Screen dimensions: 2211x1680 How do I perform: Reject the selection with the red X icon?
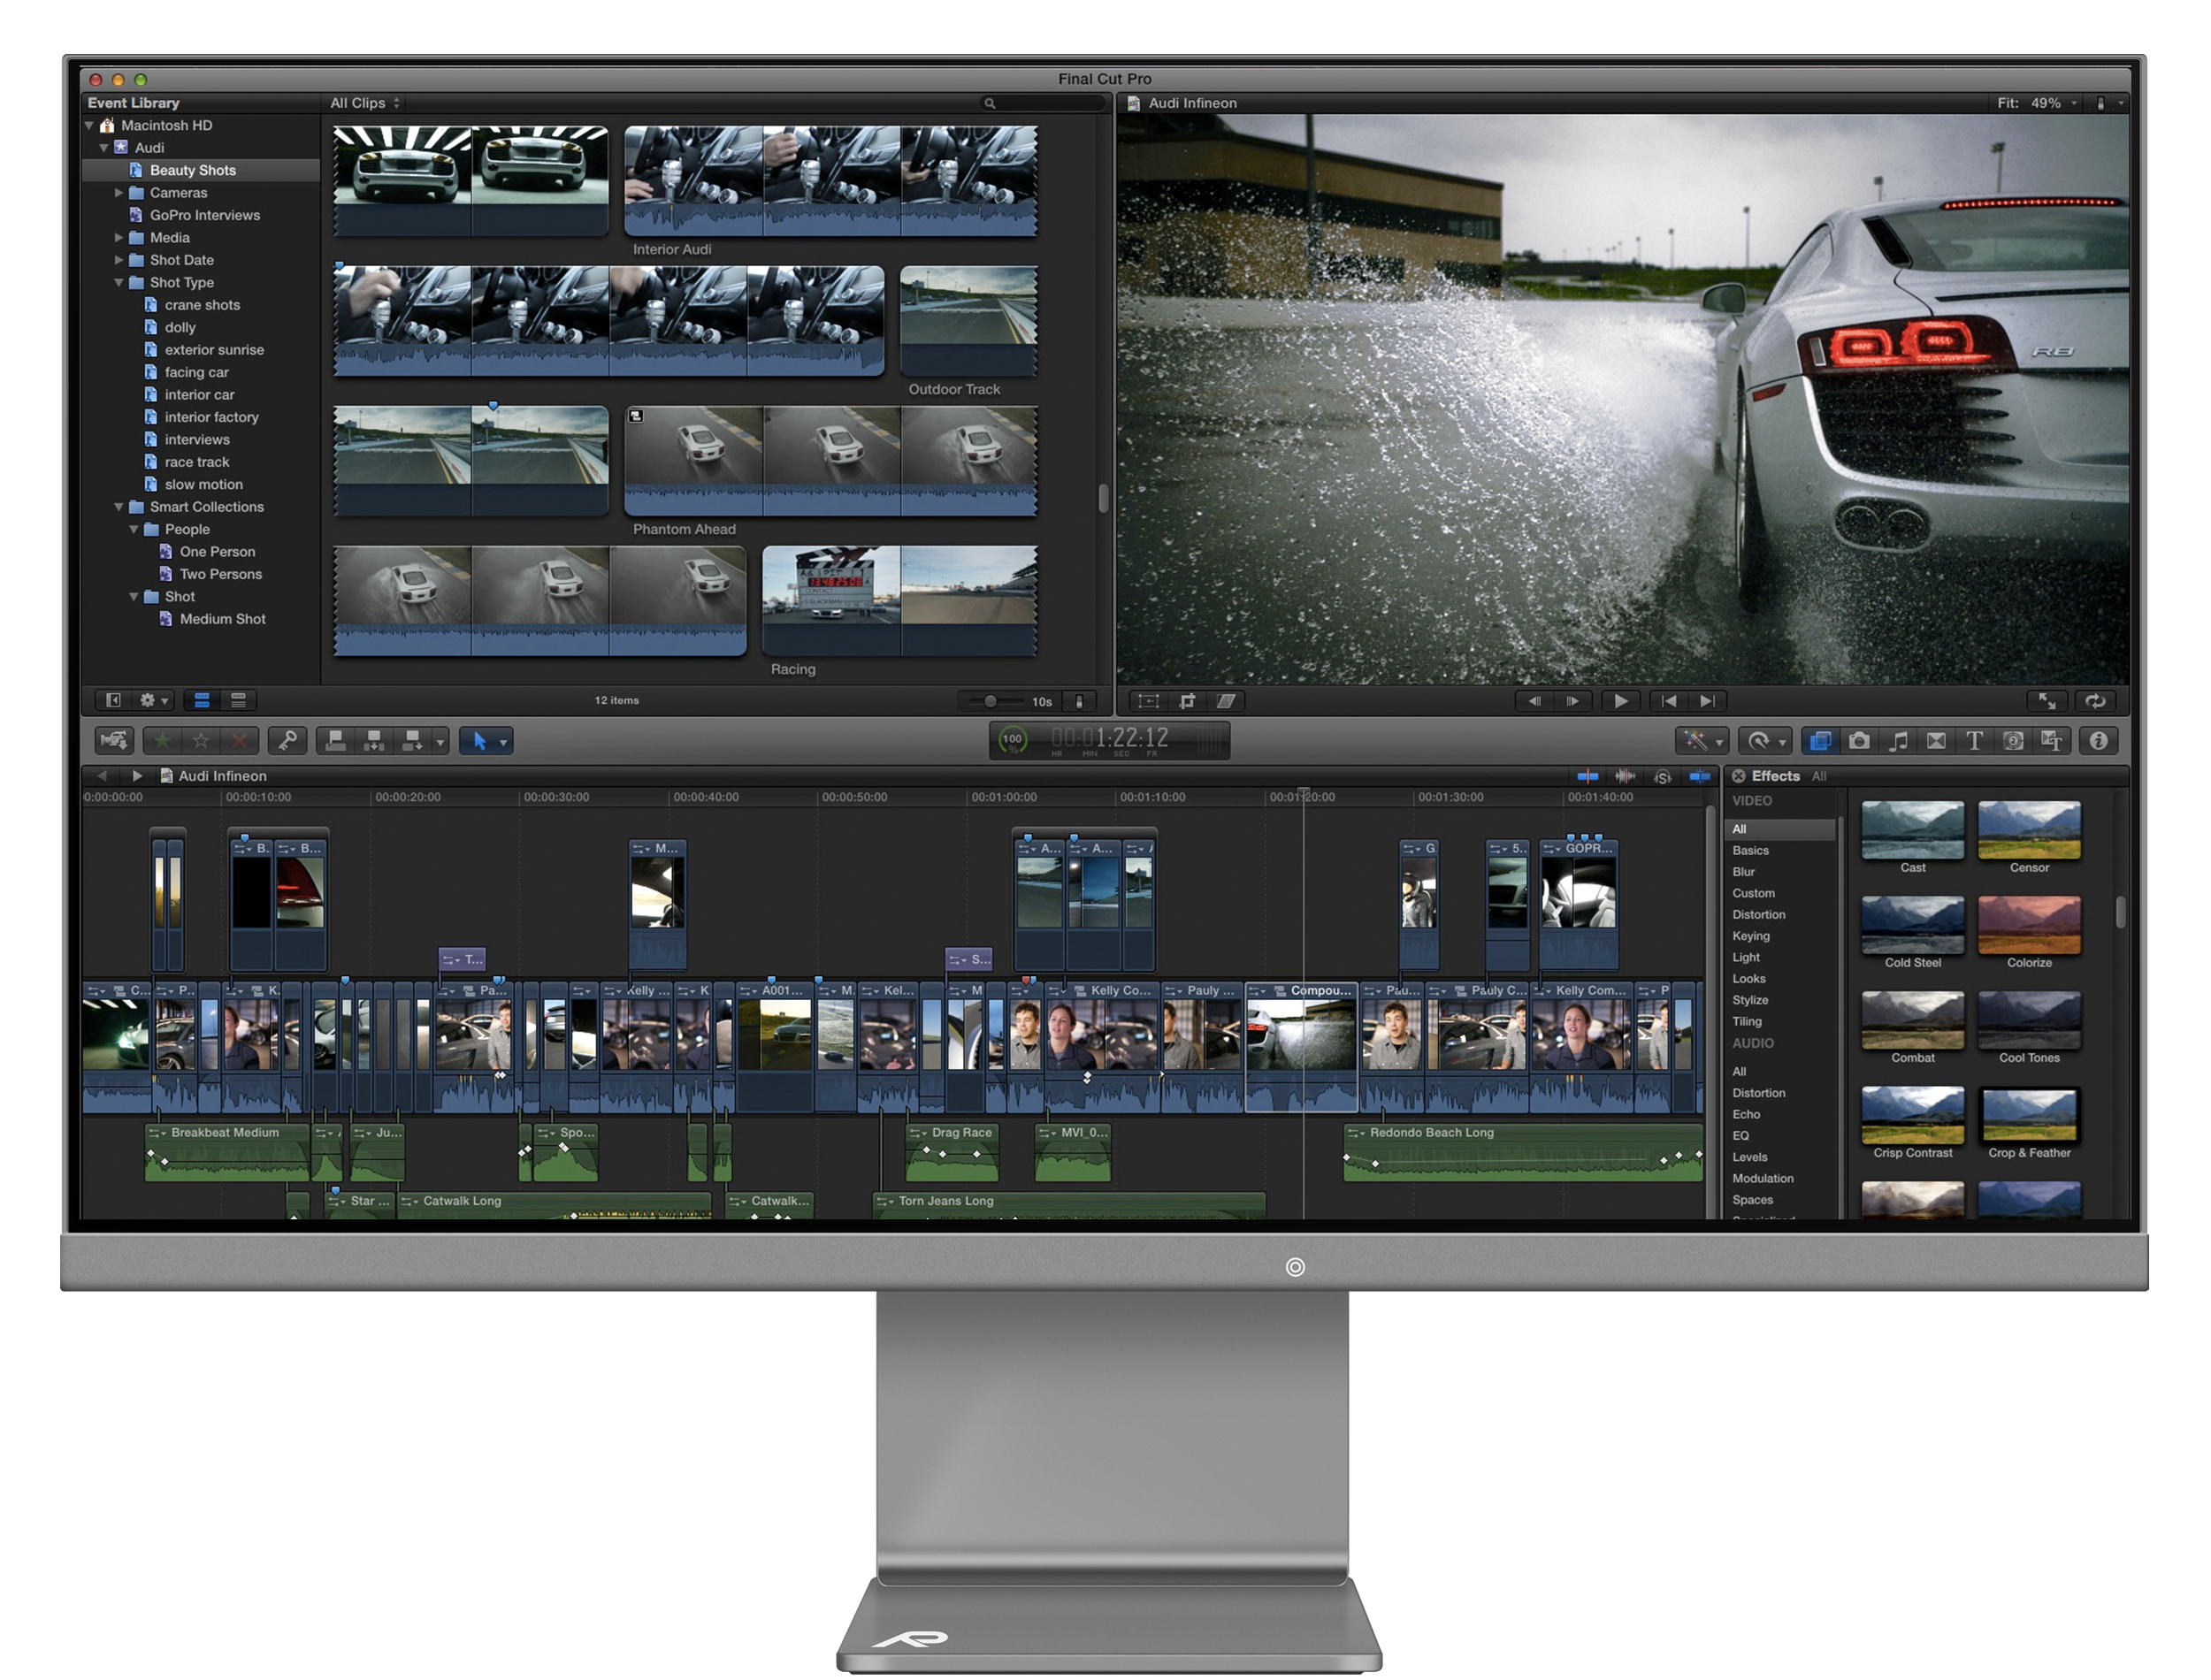coord(239,741)
